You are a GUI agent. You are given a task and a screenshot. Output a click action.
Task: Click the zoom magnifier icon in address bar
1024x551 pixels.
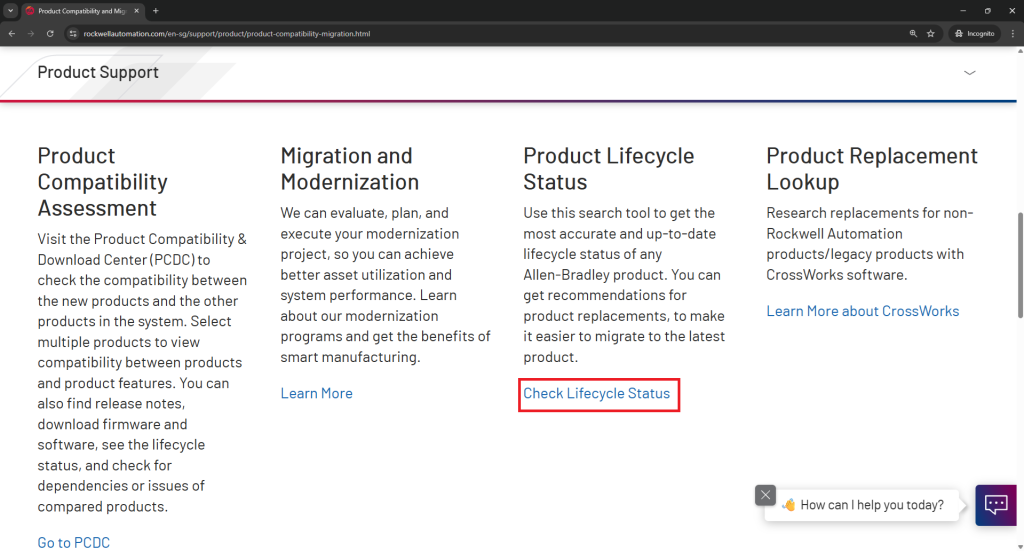(x=912, y=33)
